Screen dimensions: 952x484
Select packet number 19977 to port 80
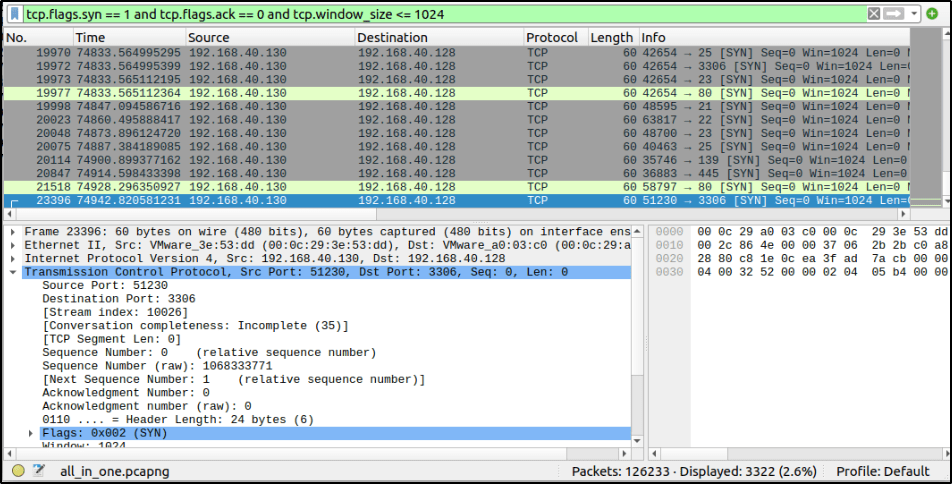pyautogui.click(x=300, y=93)
